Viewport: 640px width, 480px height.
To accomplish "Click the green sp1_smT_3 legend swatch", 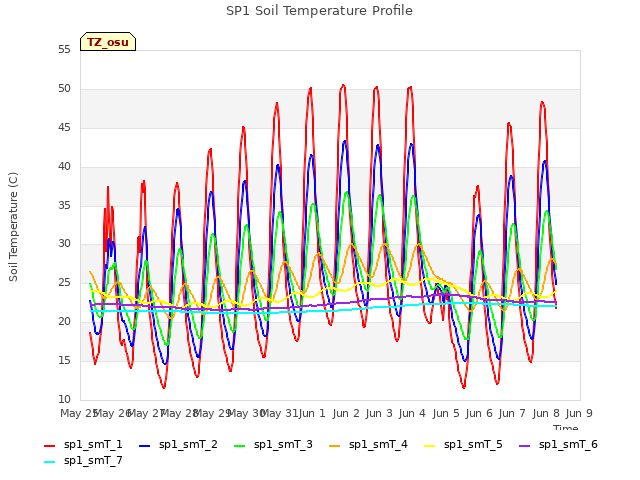I will (240, 446).
